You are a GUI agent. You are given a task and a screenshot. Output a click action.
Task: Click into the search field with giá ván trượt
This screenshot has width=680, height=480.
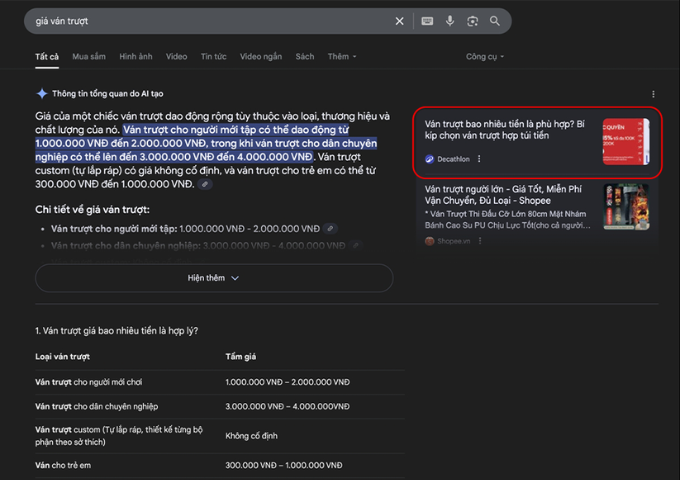pos(208,21)
